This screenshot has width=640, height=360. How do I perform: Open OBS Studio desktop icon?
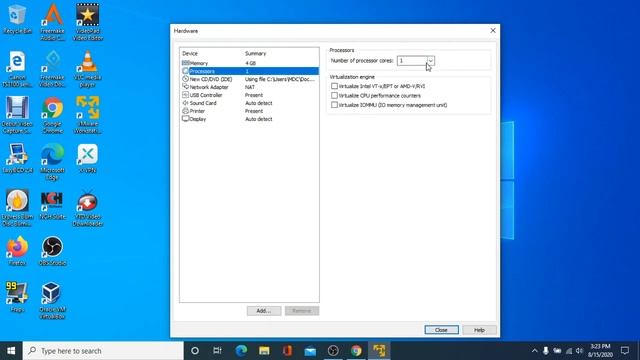point(52,251)
